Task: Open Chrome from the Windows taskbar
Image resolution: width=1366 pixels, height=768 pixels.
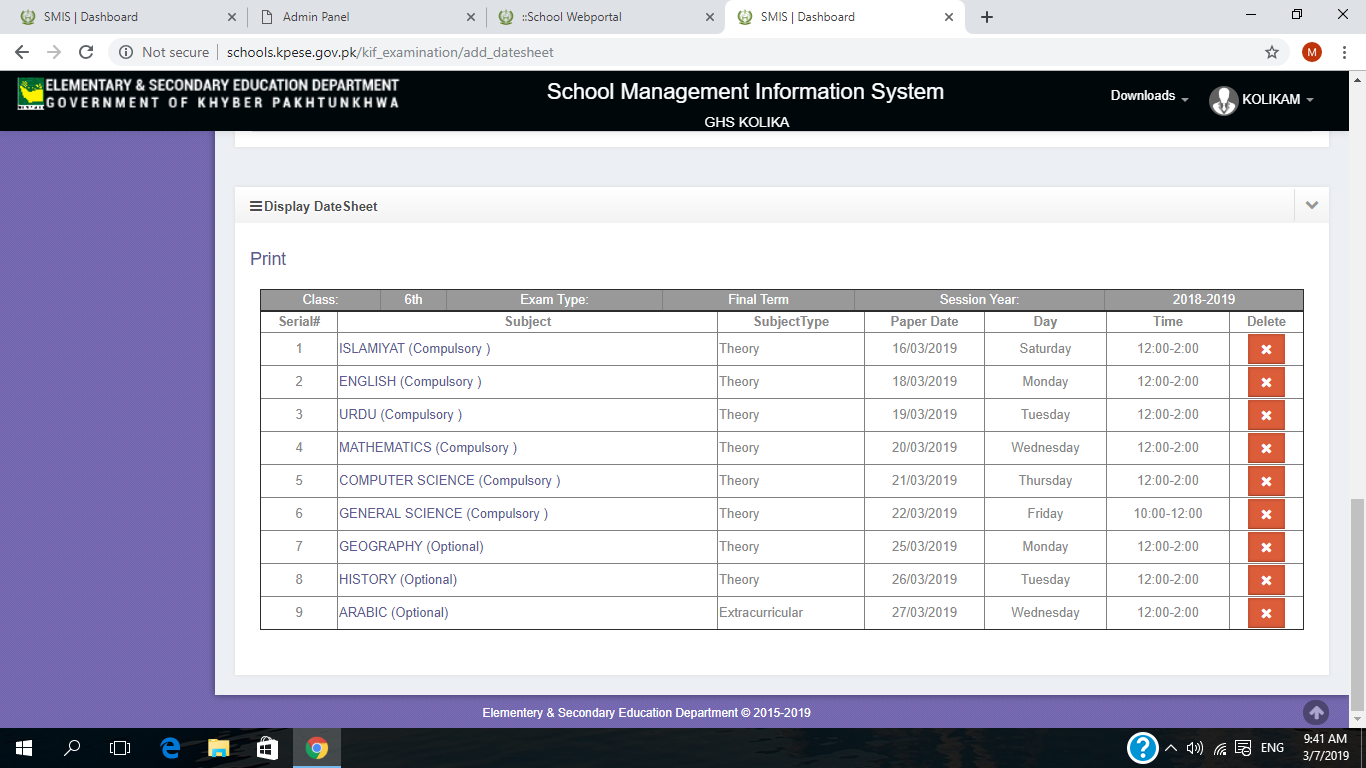Action: click(x=317, y=748)
